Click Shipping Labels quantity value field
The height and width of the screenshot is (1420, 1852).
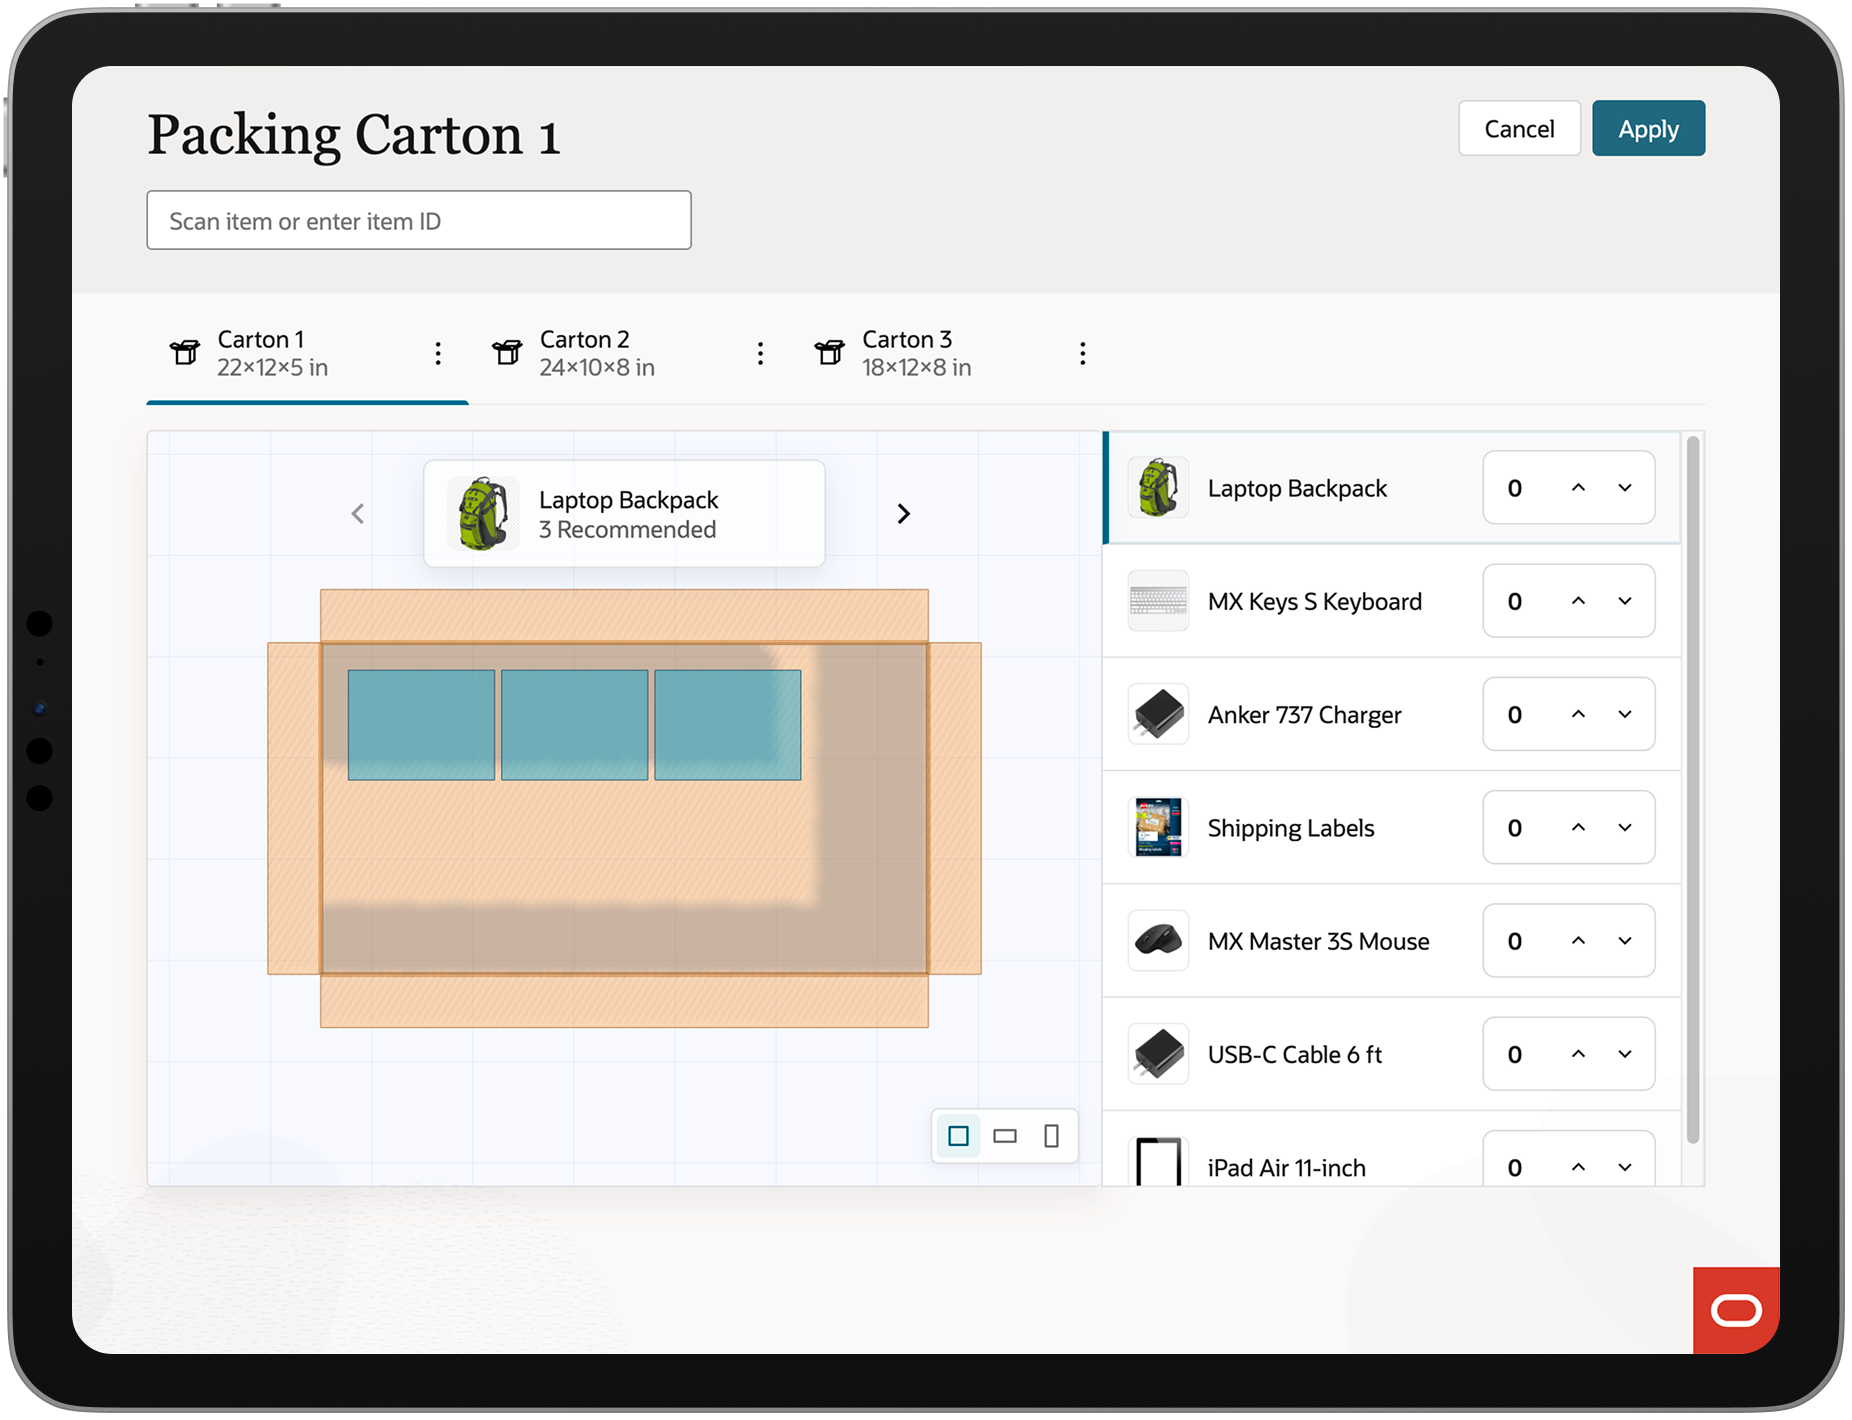(1515, 827)
